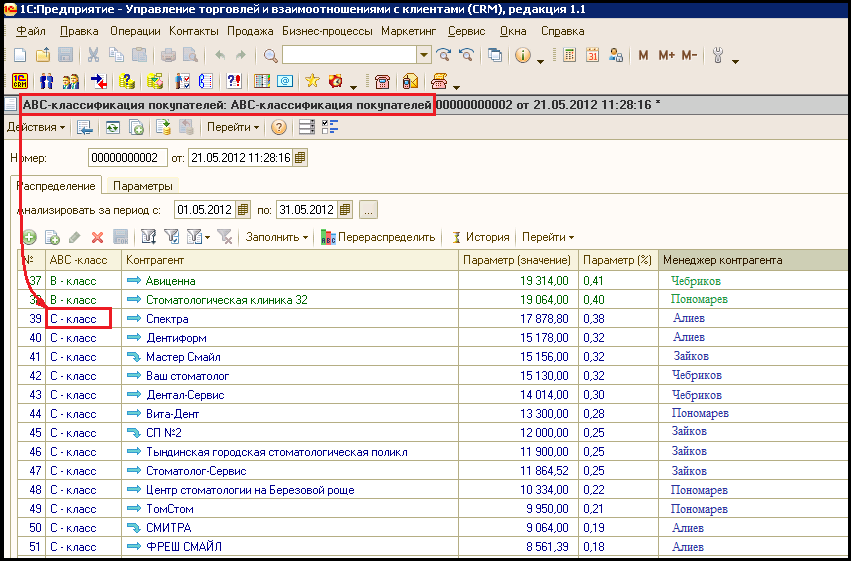
Task: Click the e-mail @ icon
Action: point(285,81)
